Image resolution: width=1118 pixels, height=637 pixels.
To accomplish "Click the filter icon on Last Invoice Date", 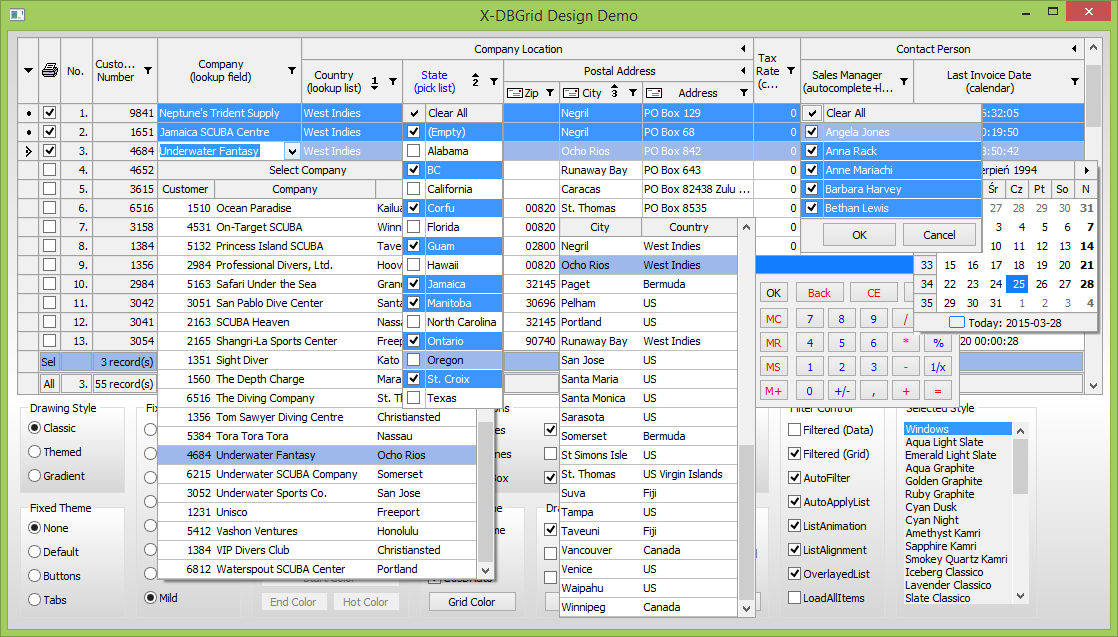I will click(1075, 82).
